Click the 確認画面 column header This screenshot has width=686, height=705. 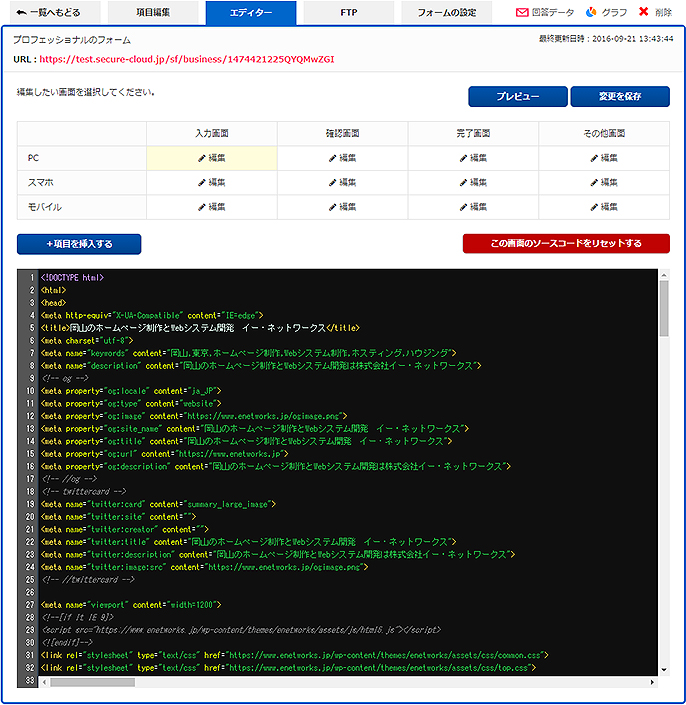tap(343, 134)
